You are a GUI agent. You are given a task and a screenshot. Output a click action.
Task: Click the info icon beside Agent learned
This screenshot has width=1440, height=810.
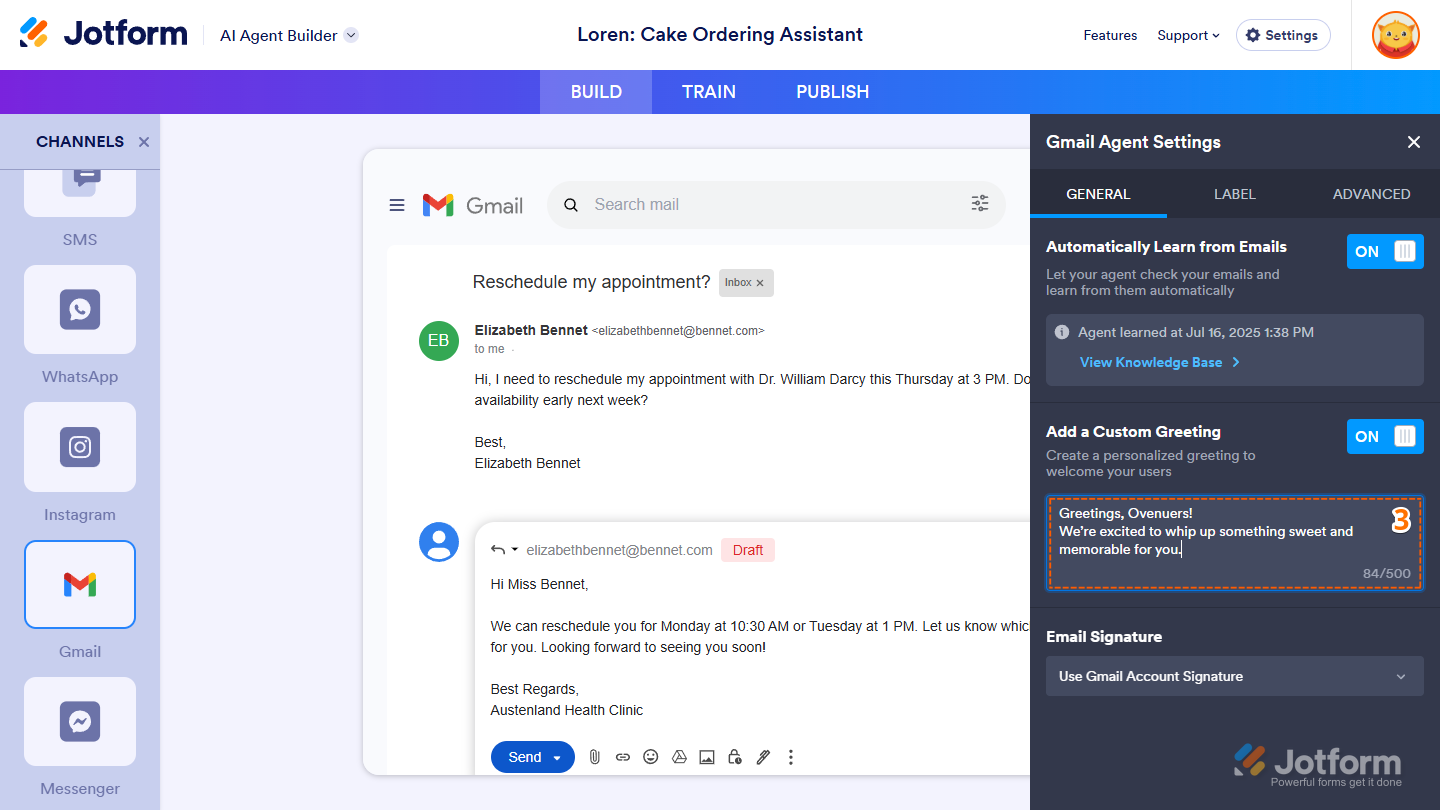[1062, 332]
